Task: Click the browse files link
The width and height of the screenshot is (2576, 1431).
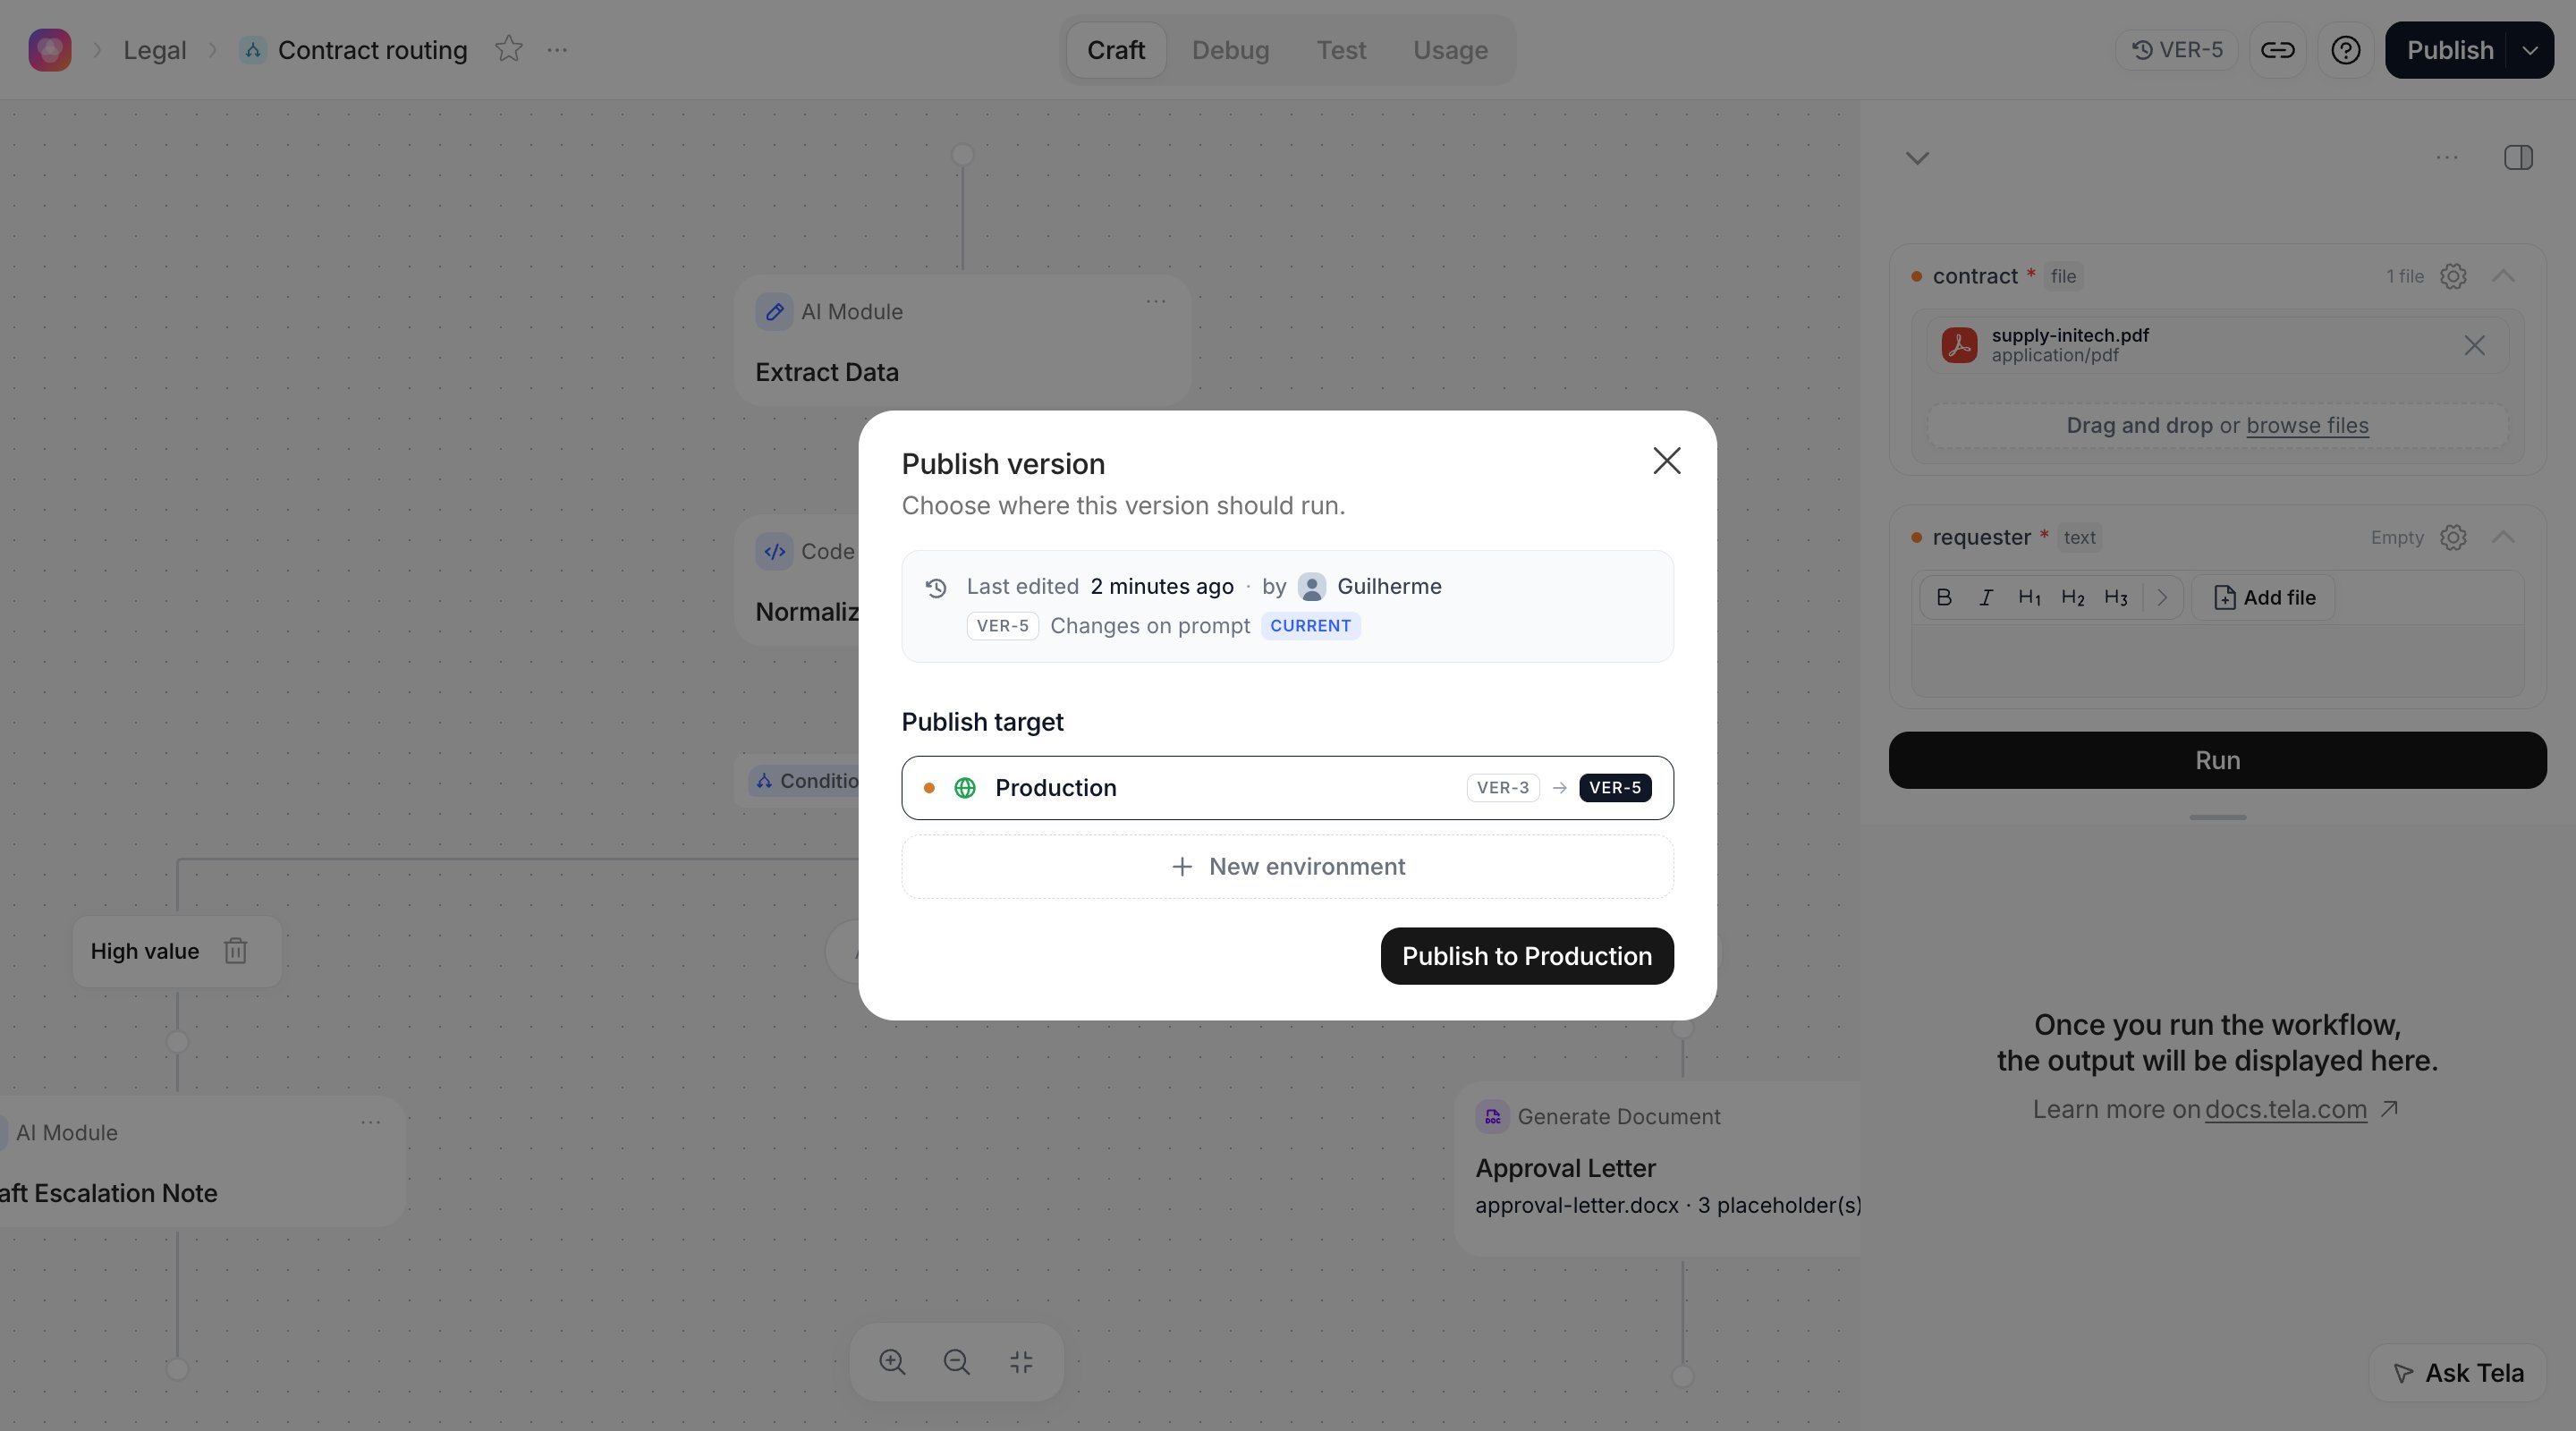Action: (2307, 425)
